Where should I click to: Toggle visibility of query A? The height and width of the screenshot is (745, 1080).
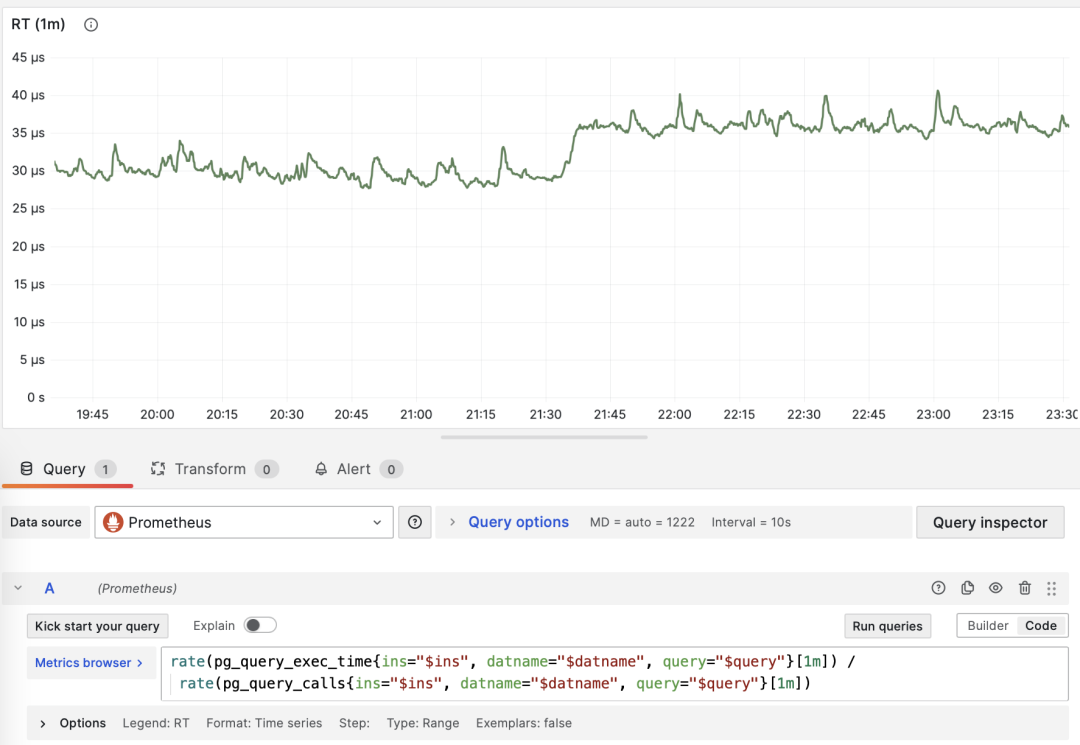click(995, 588)
